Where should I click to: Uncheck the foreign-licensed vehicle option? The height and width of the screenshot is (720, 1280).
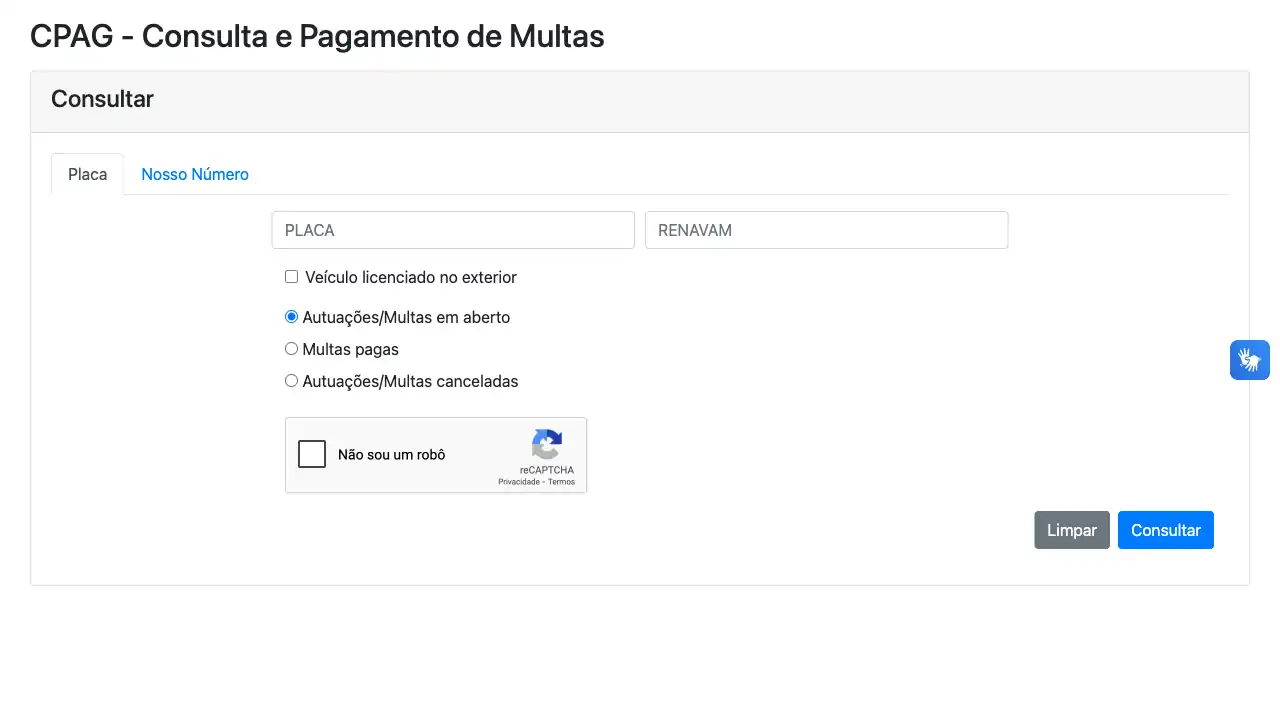pos(291,276)
